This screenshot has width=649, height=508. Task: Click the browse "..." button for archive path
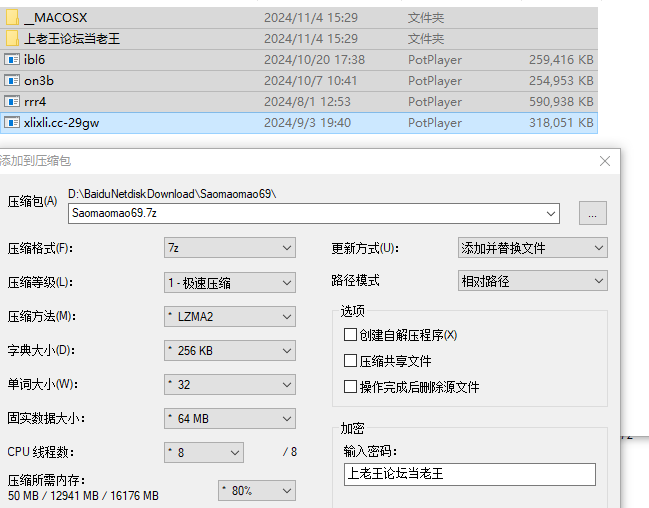pos(593,214)
